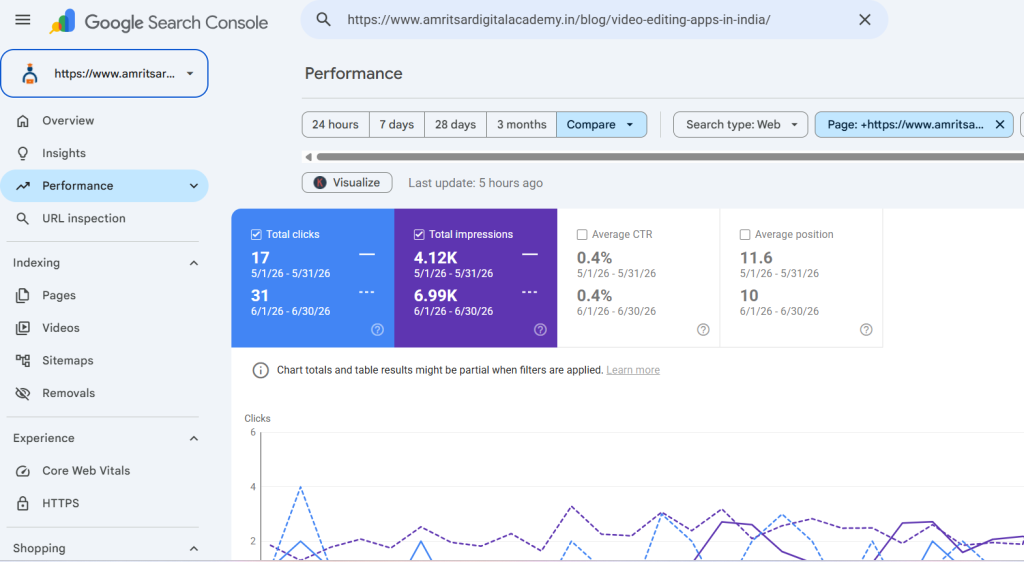1024x562 pixels.
Task: Clear the URL search field with X
Action: click(865, 20)
